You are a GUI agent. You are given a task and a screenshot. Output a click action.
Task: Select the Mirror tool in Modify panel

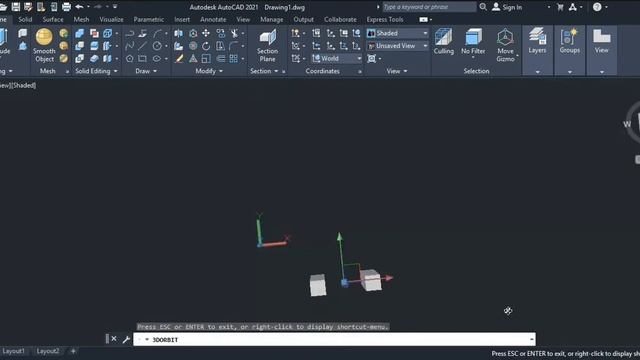[x=178, y=33]
